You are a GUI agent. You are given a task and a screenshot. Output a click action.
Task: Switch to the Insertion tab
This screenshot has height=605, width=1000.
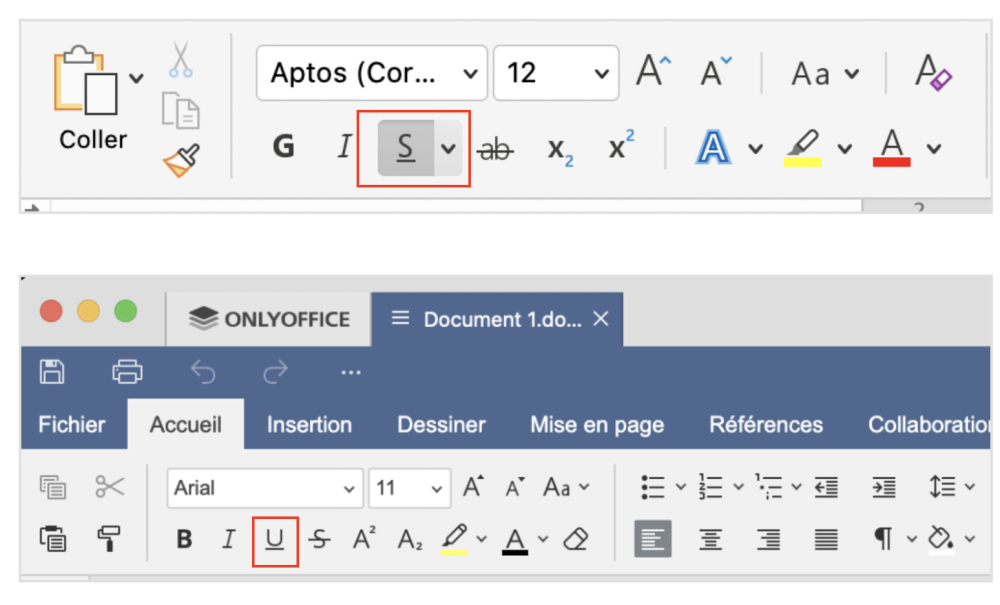pos(309,424)
